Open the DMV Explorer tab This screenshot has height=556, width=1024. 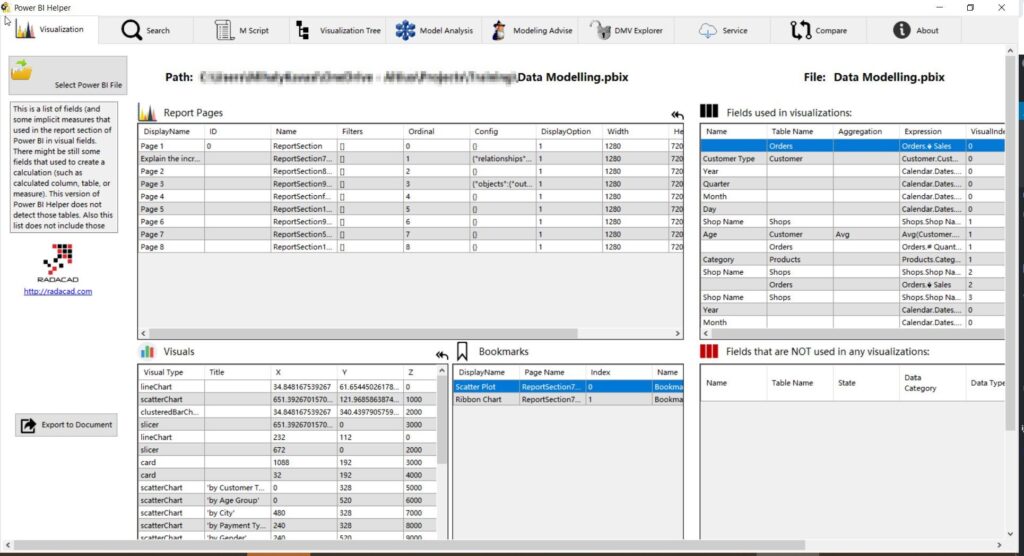(626, 30)
